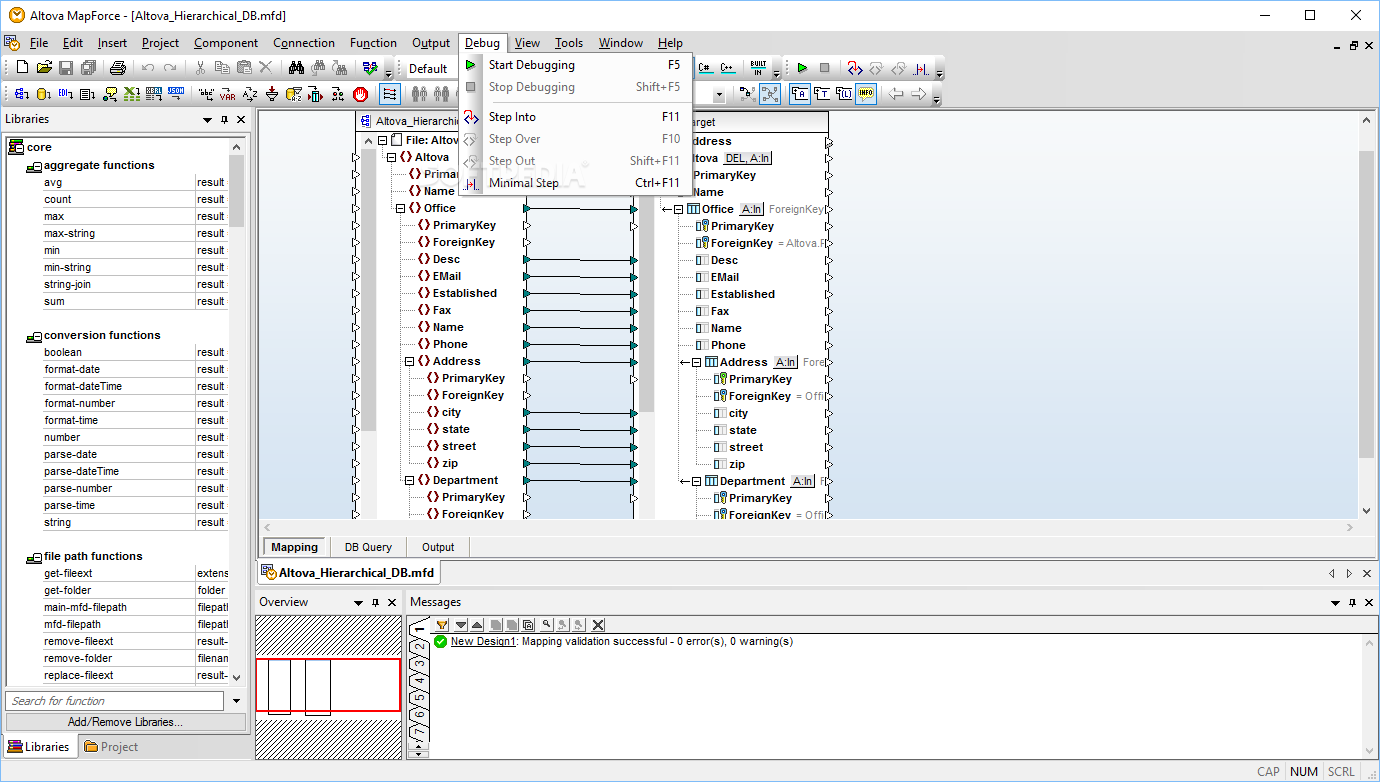Switch to the DB Query tab
Image resolution: width=1380 pixels, height=782 pixels.
point(368,547)
